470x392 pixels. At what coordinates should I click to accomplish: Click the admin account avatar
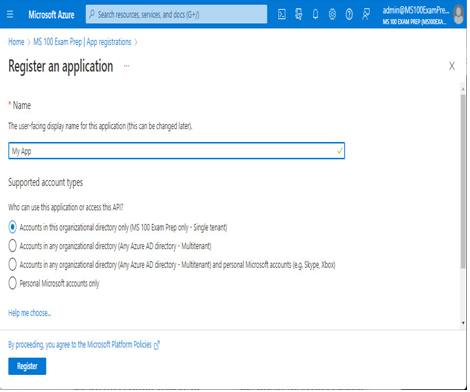point(459,15)
